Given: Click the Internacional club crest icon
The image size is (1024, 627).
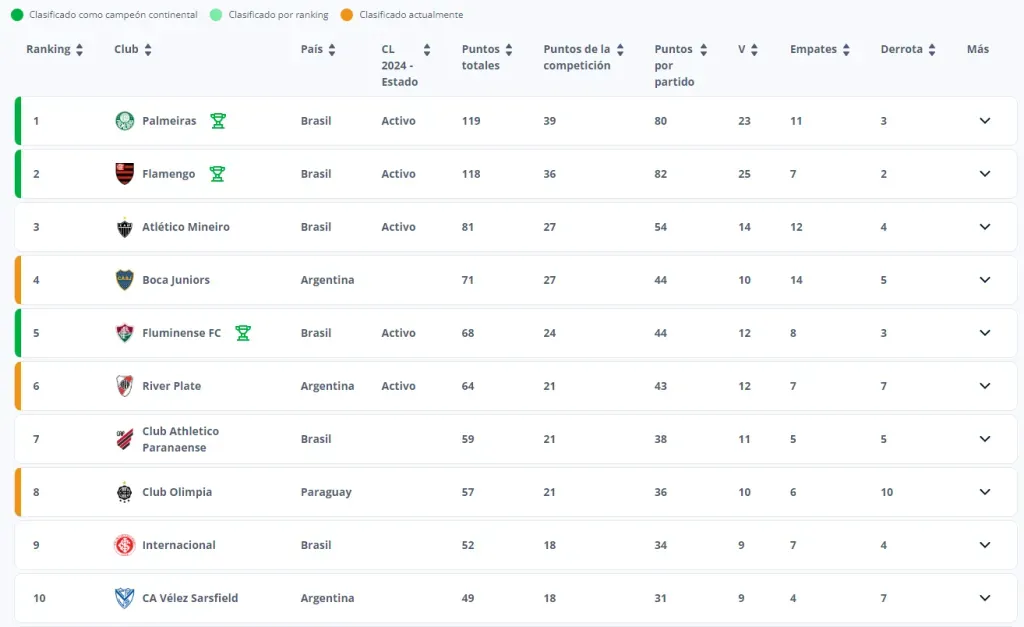Looking at the screenshot, I should click(124, 545).
